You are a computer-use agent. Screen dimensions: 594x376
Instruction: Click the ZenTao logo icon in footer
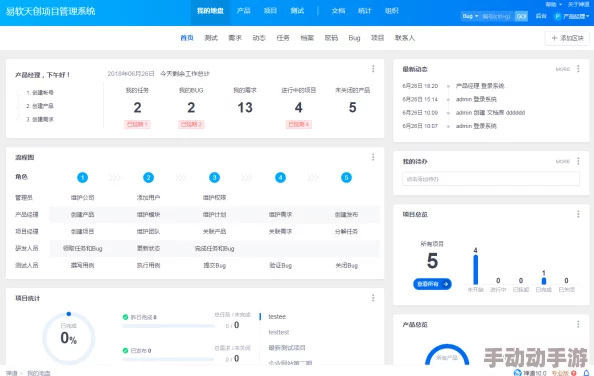coord(517,373)
